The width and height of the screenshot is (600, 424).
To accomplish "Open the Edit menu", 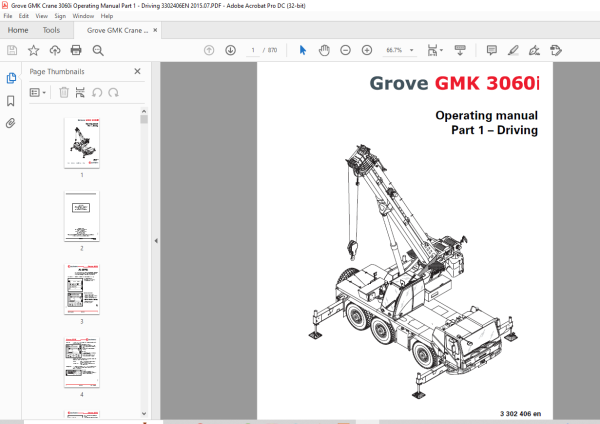I will pos(24,16).
